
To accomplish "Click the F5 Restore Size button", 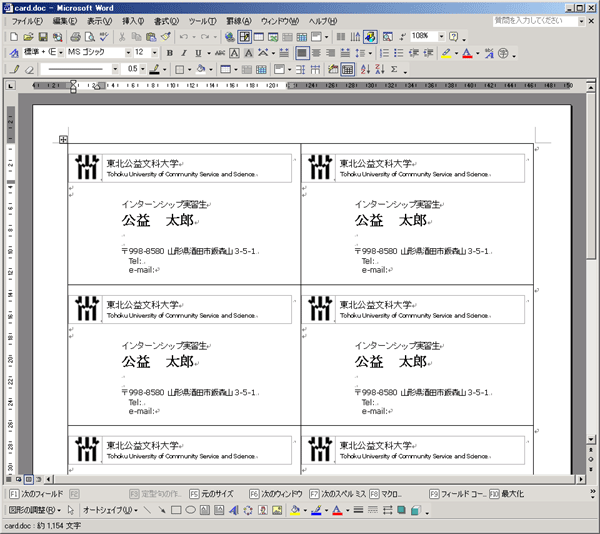I will click(x=211, y=494).
